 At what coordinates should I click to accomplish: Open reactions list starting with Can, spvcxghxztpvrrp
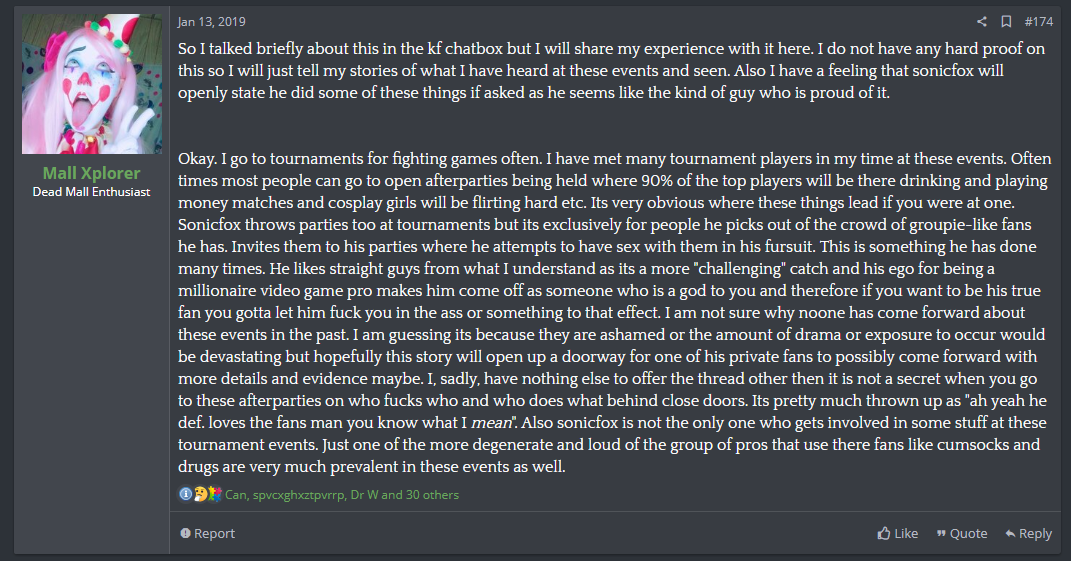pos(342,495)
